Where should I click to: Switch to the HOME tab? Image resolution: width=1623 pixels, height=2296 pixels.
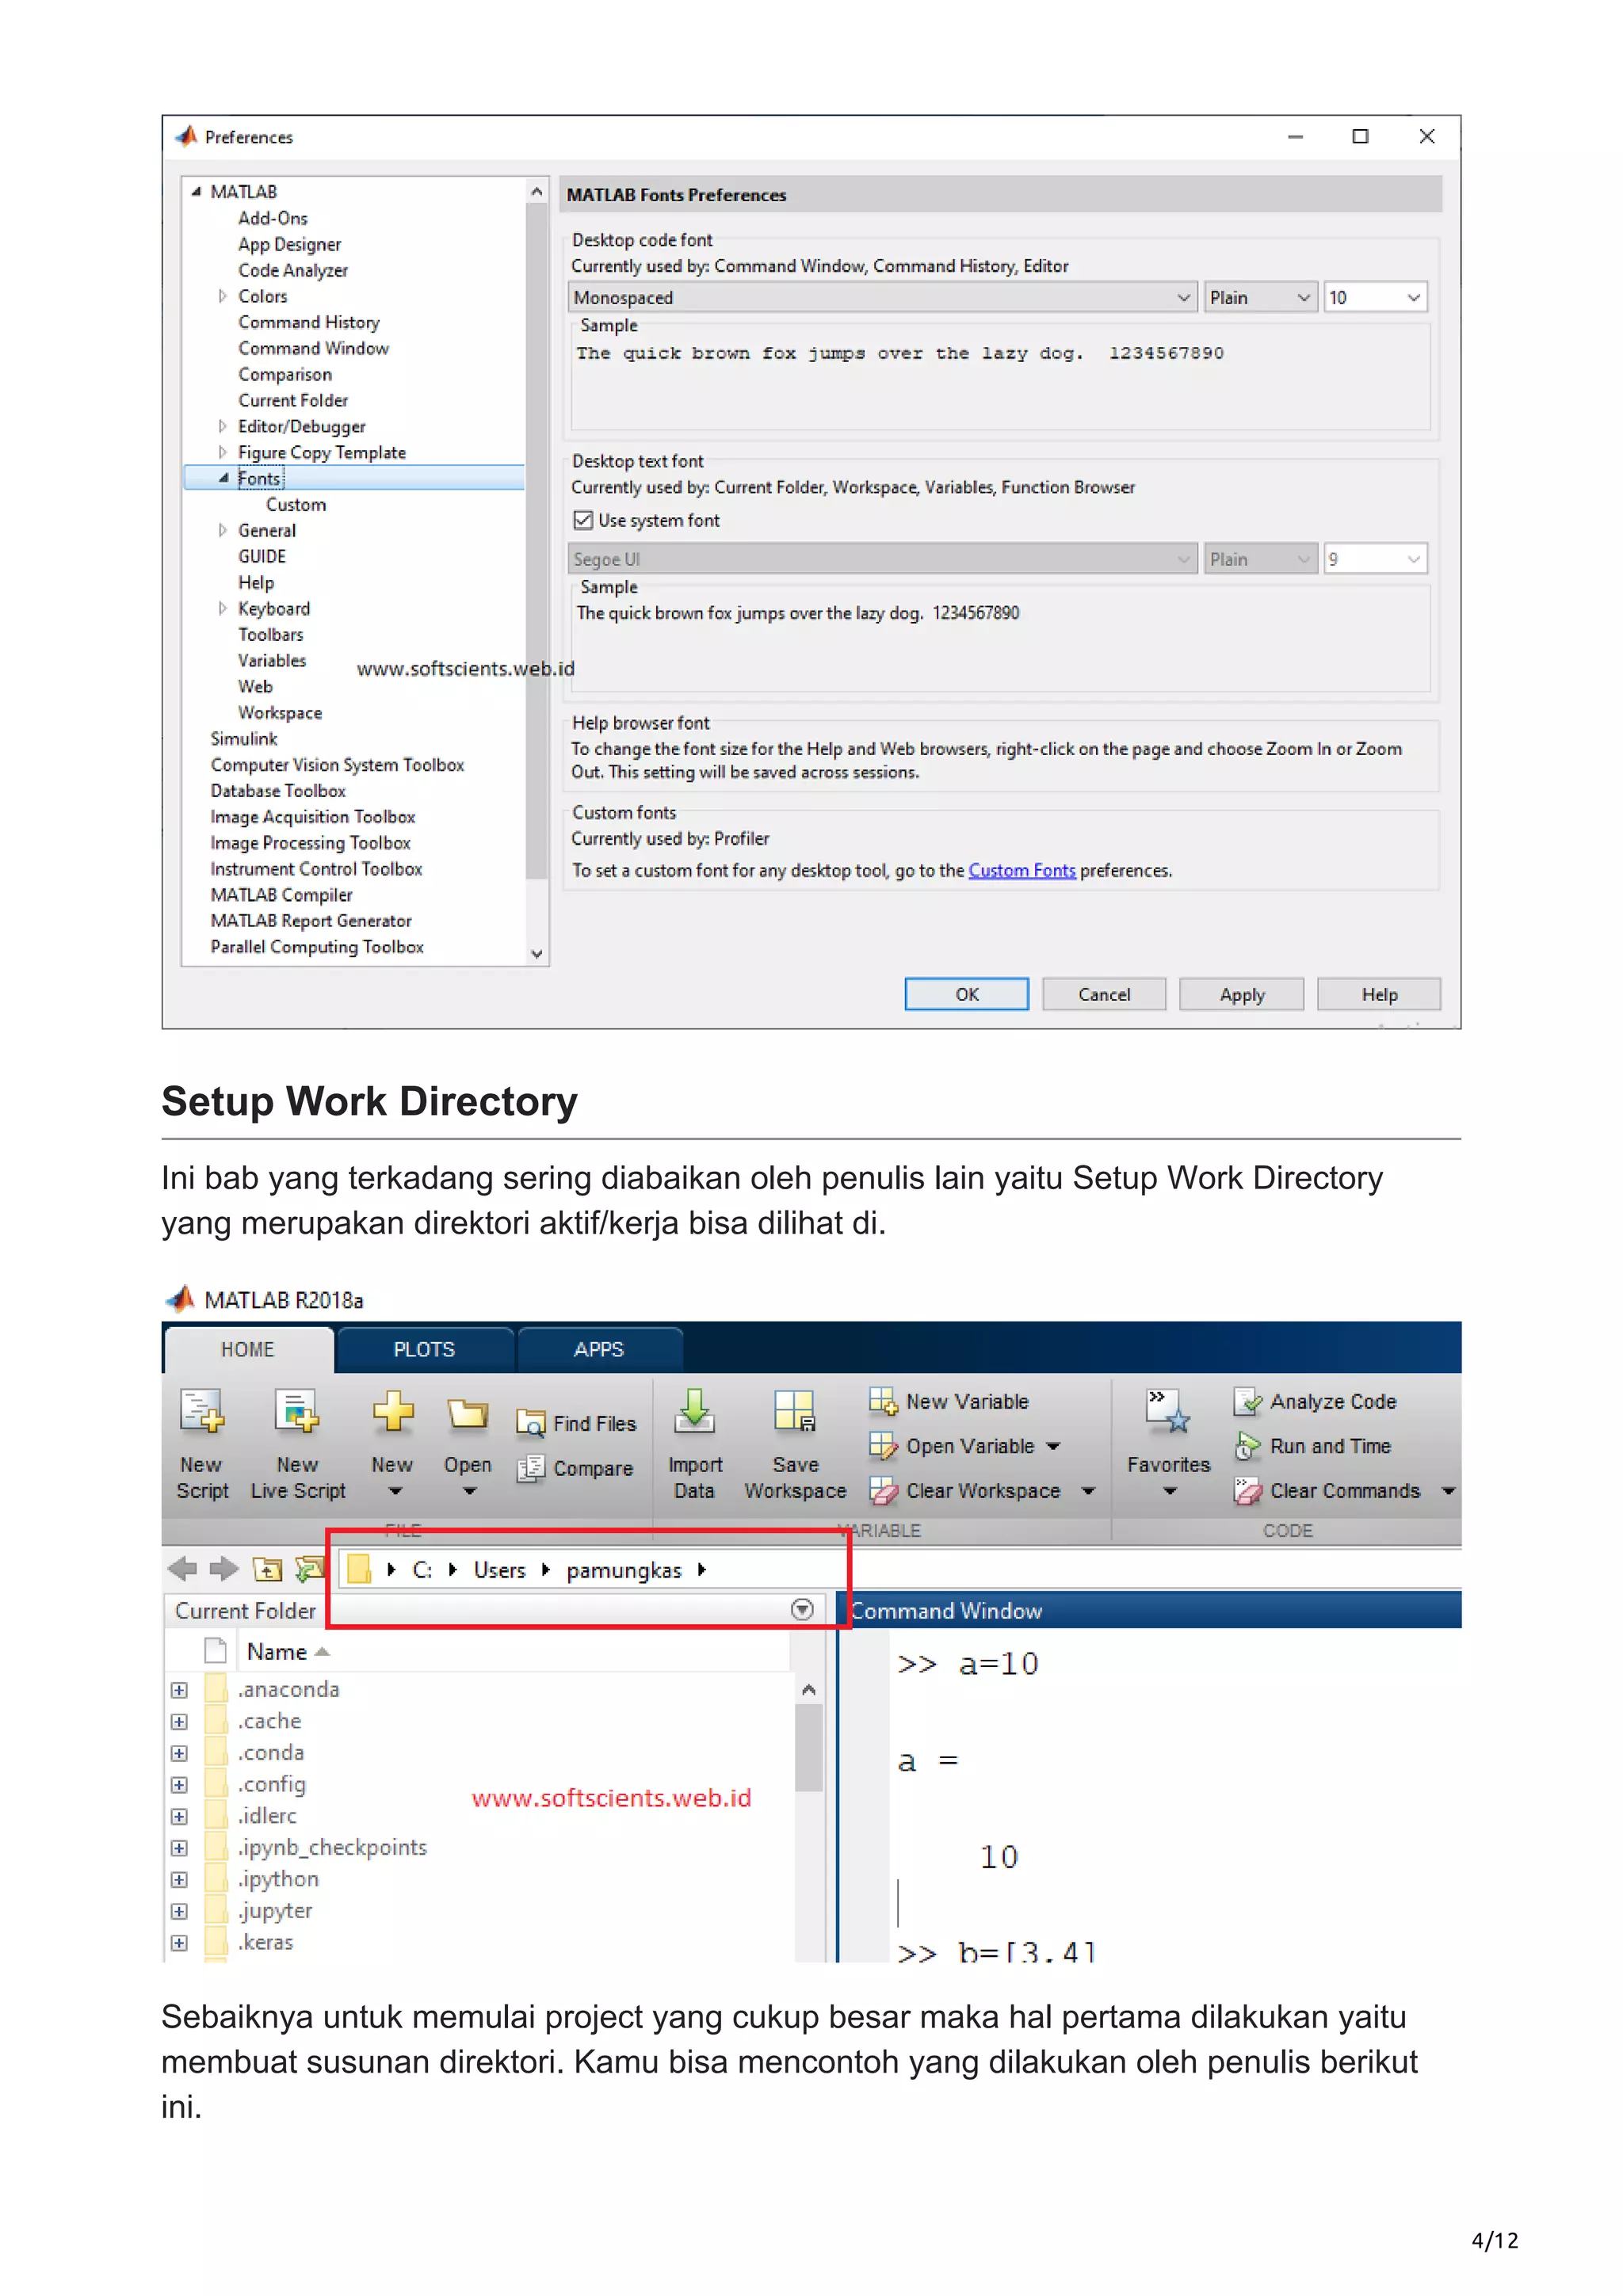(x=248, y=1349)
